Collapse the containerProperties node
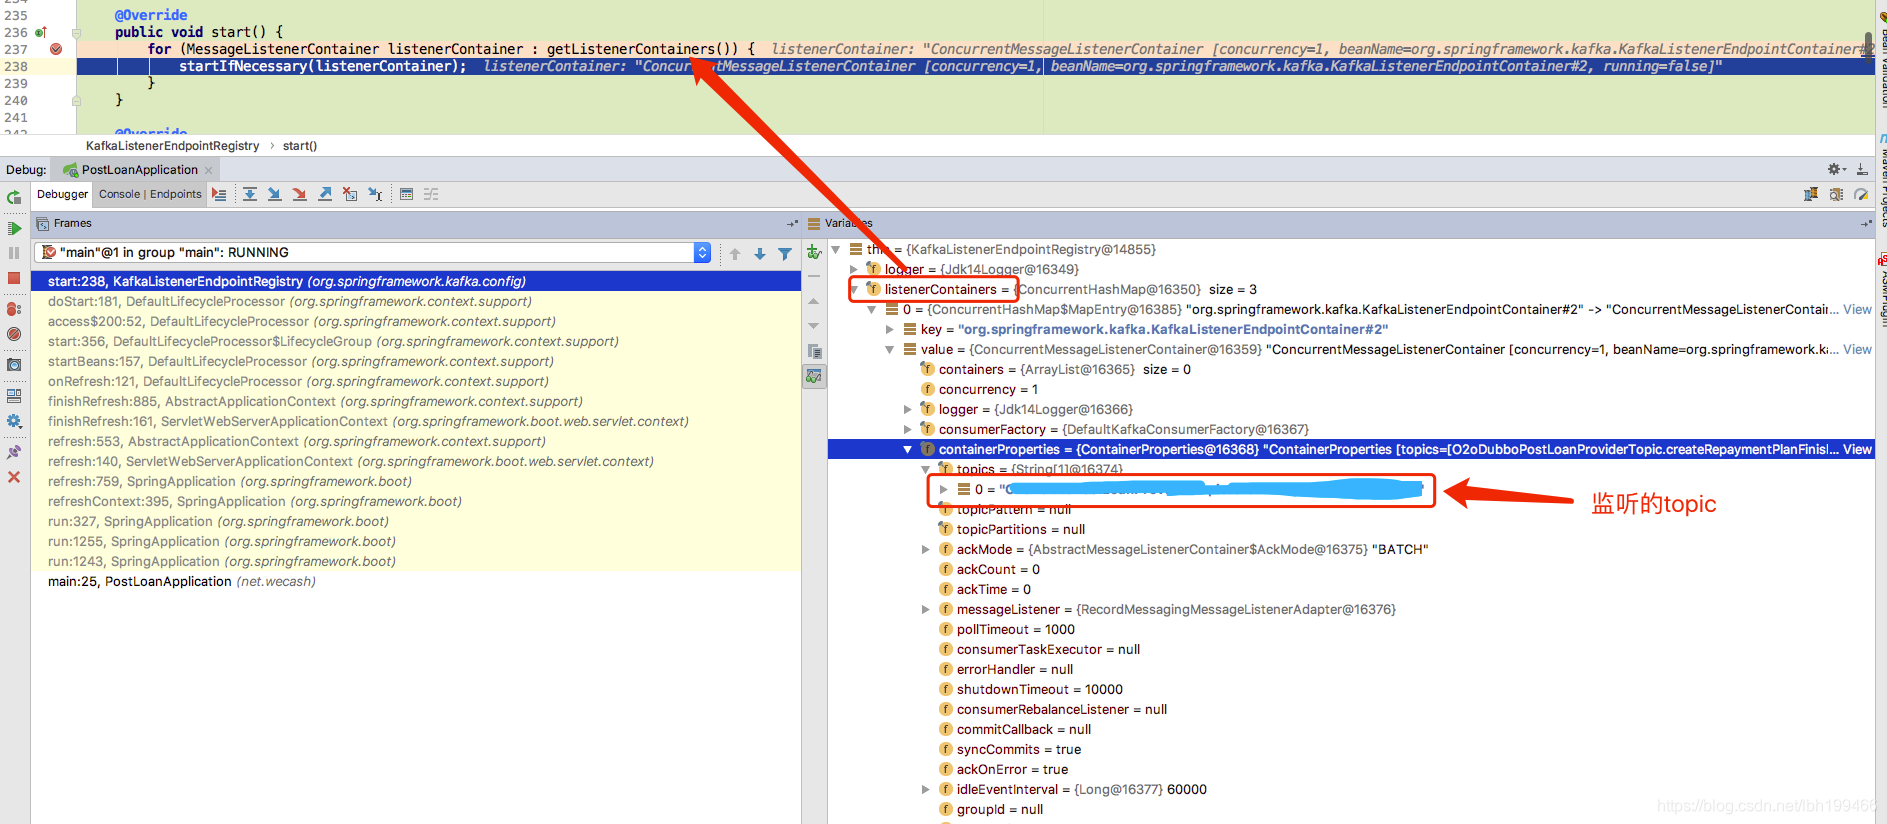This screenshot has height=824, width=1887. [x=908, y=450]
